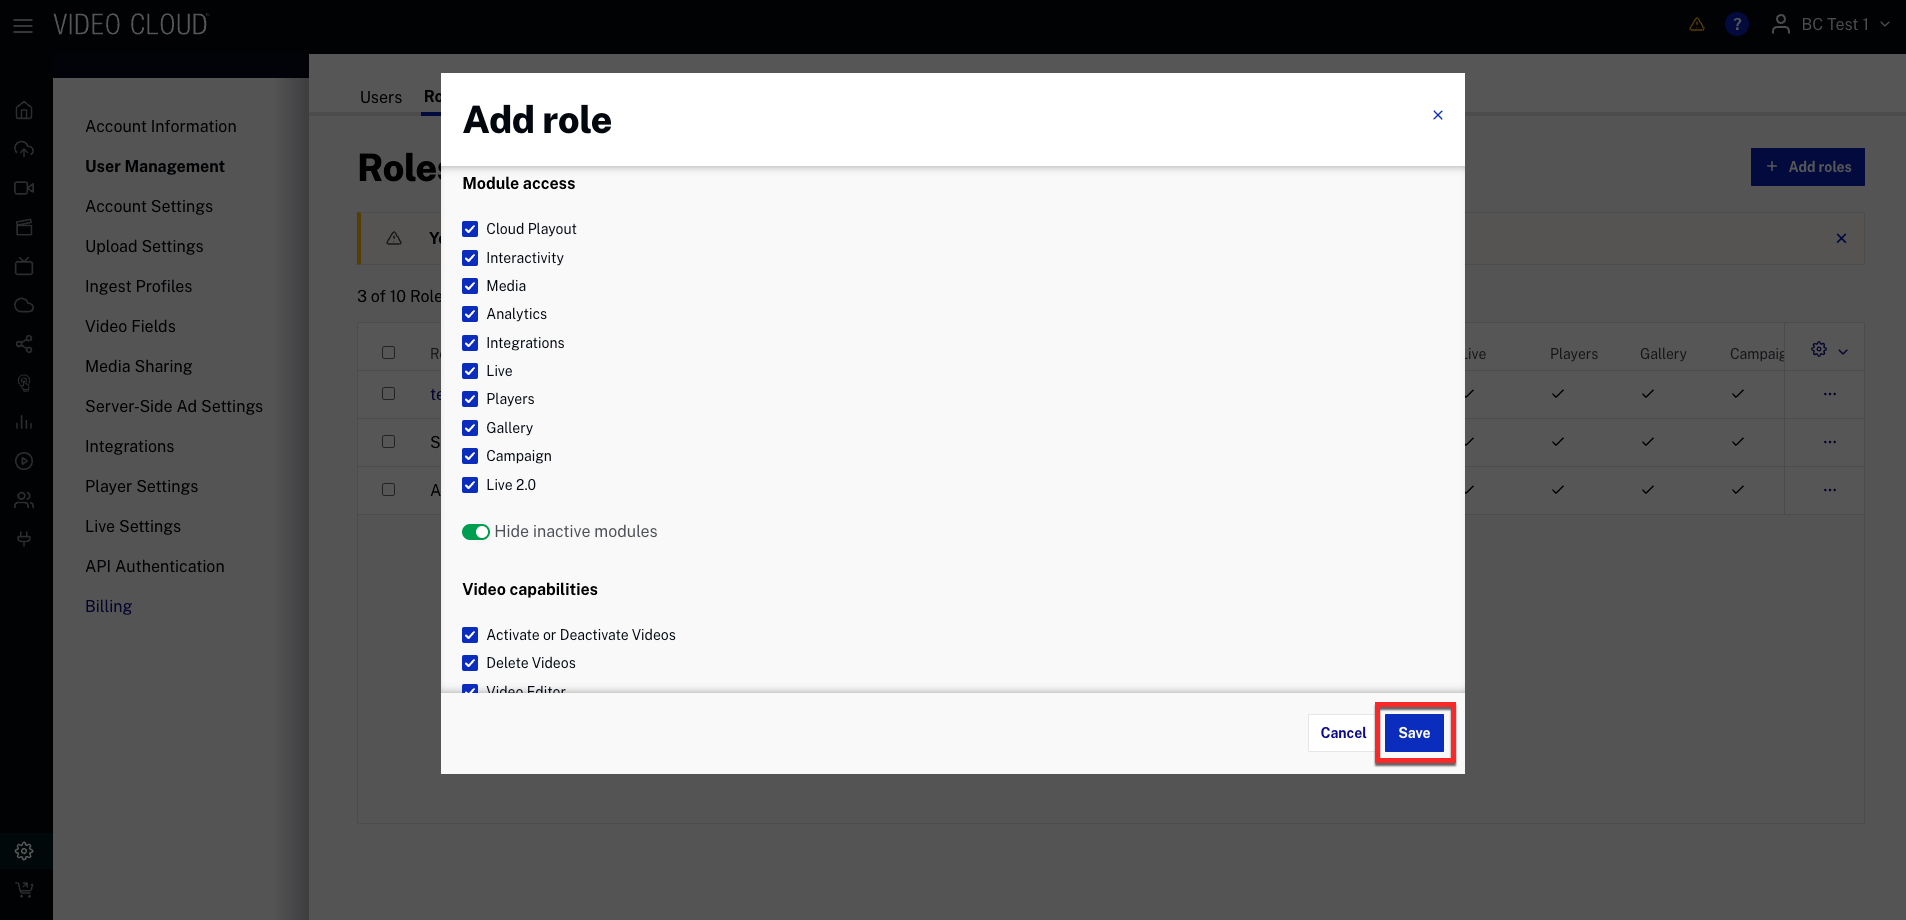Open the hamburger navigation menu
This screenshot has height=920, width=1906.
click(23, 26)
